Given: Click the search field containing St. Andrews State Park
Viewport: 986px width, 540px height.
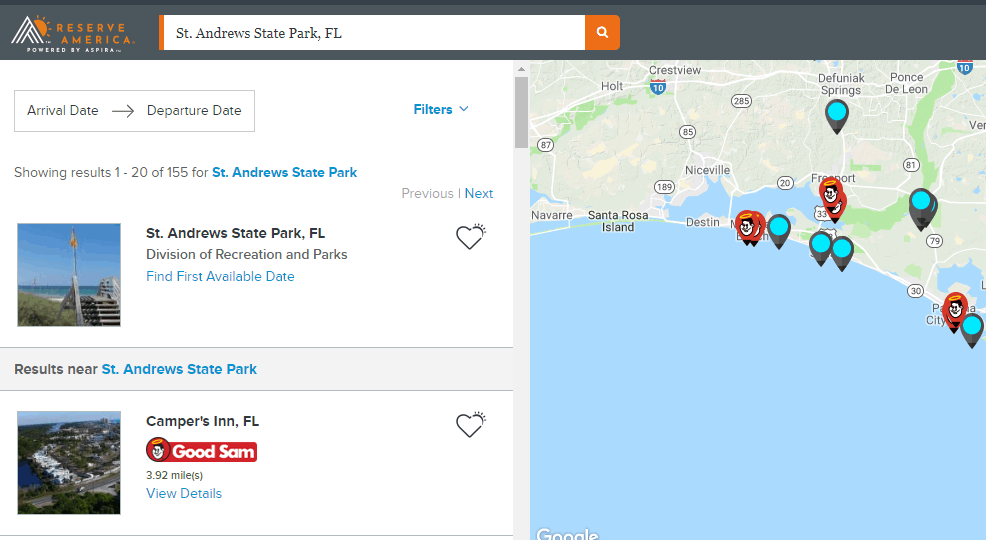Looking at the screenshot, I should (x=374, y=33).
